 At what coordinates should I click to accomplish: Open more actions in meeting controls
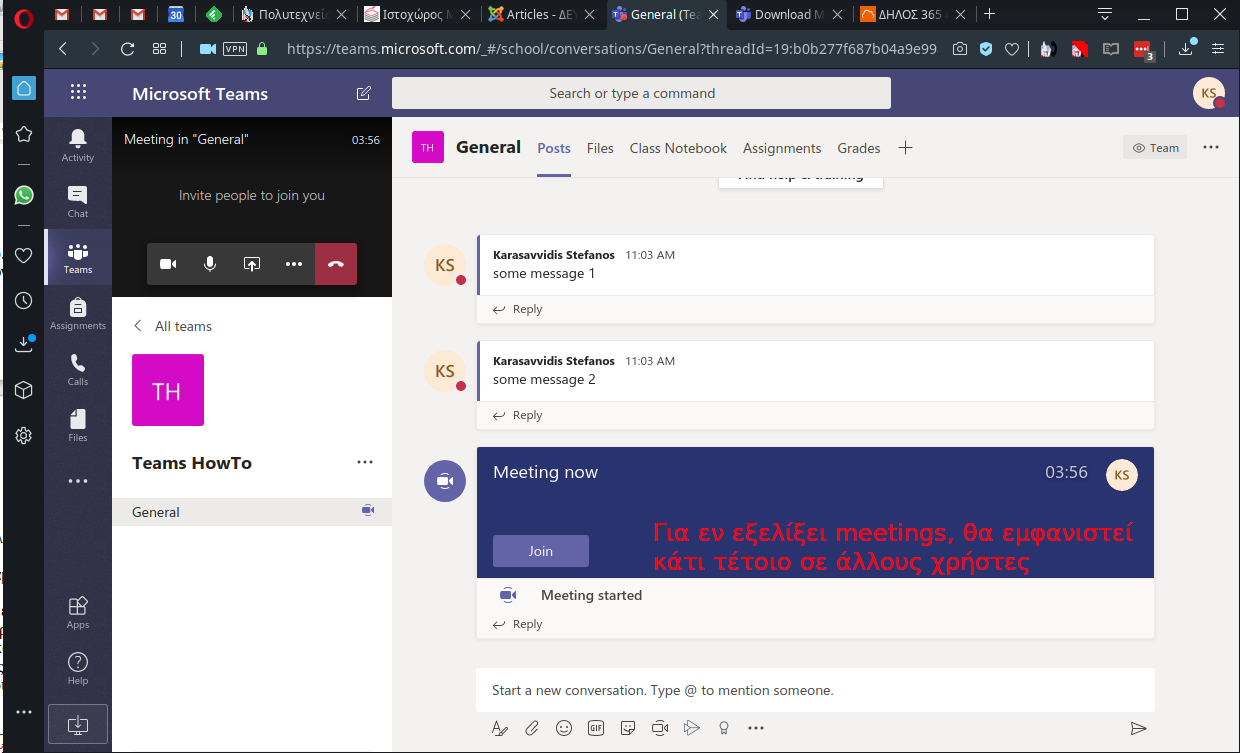(293, 264)
